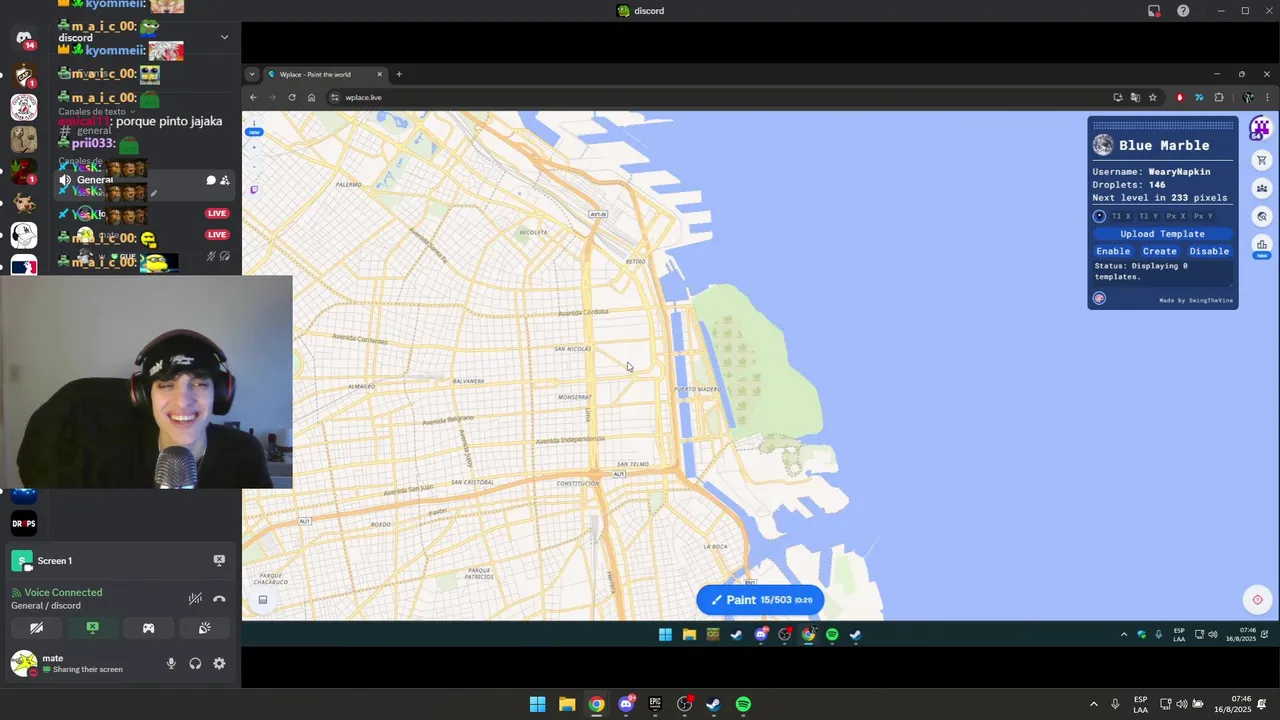Screen dimensions: 1280x720
Task: Start an activity with gamepad icon
Action: tap(148, 628)
